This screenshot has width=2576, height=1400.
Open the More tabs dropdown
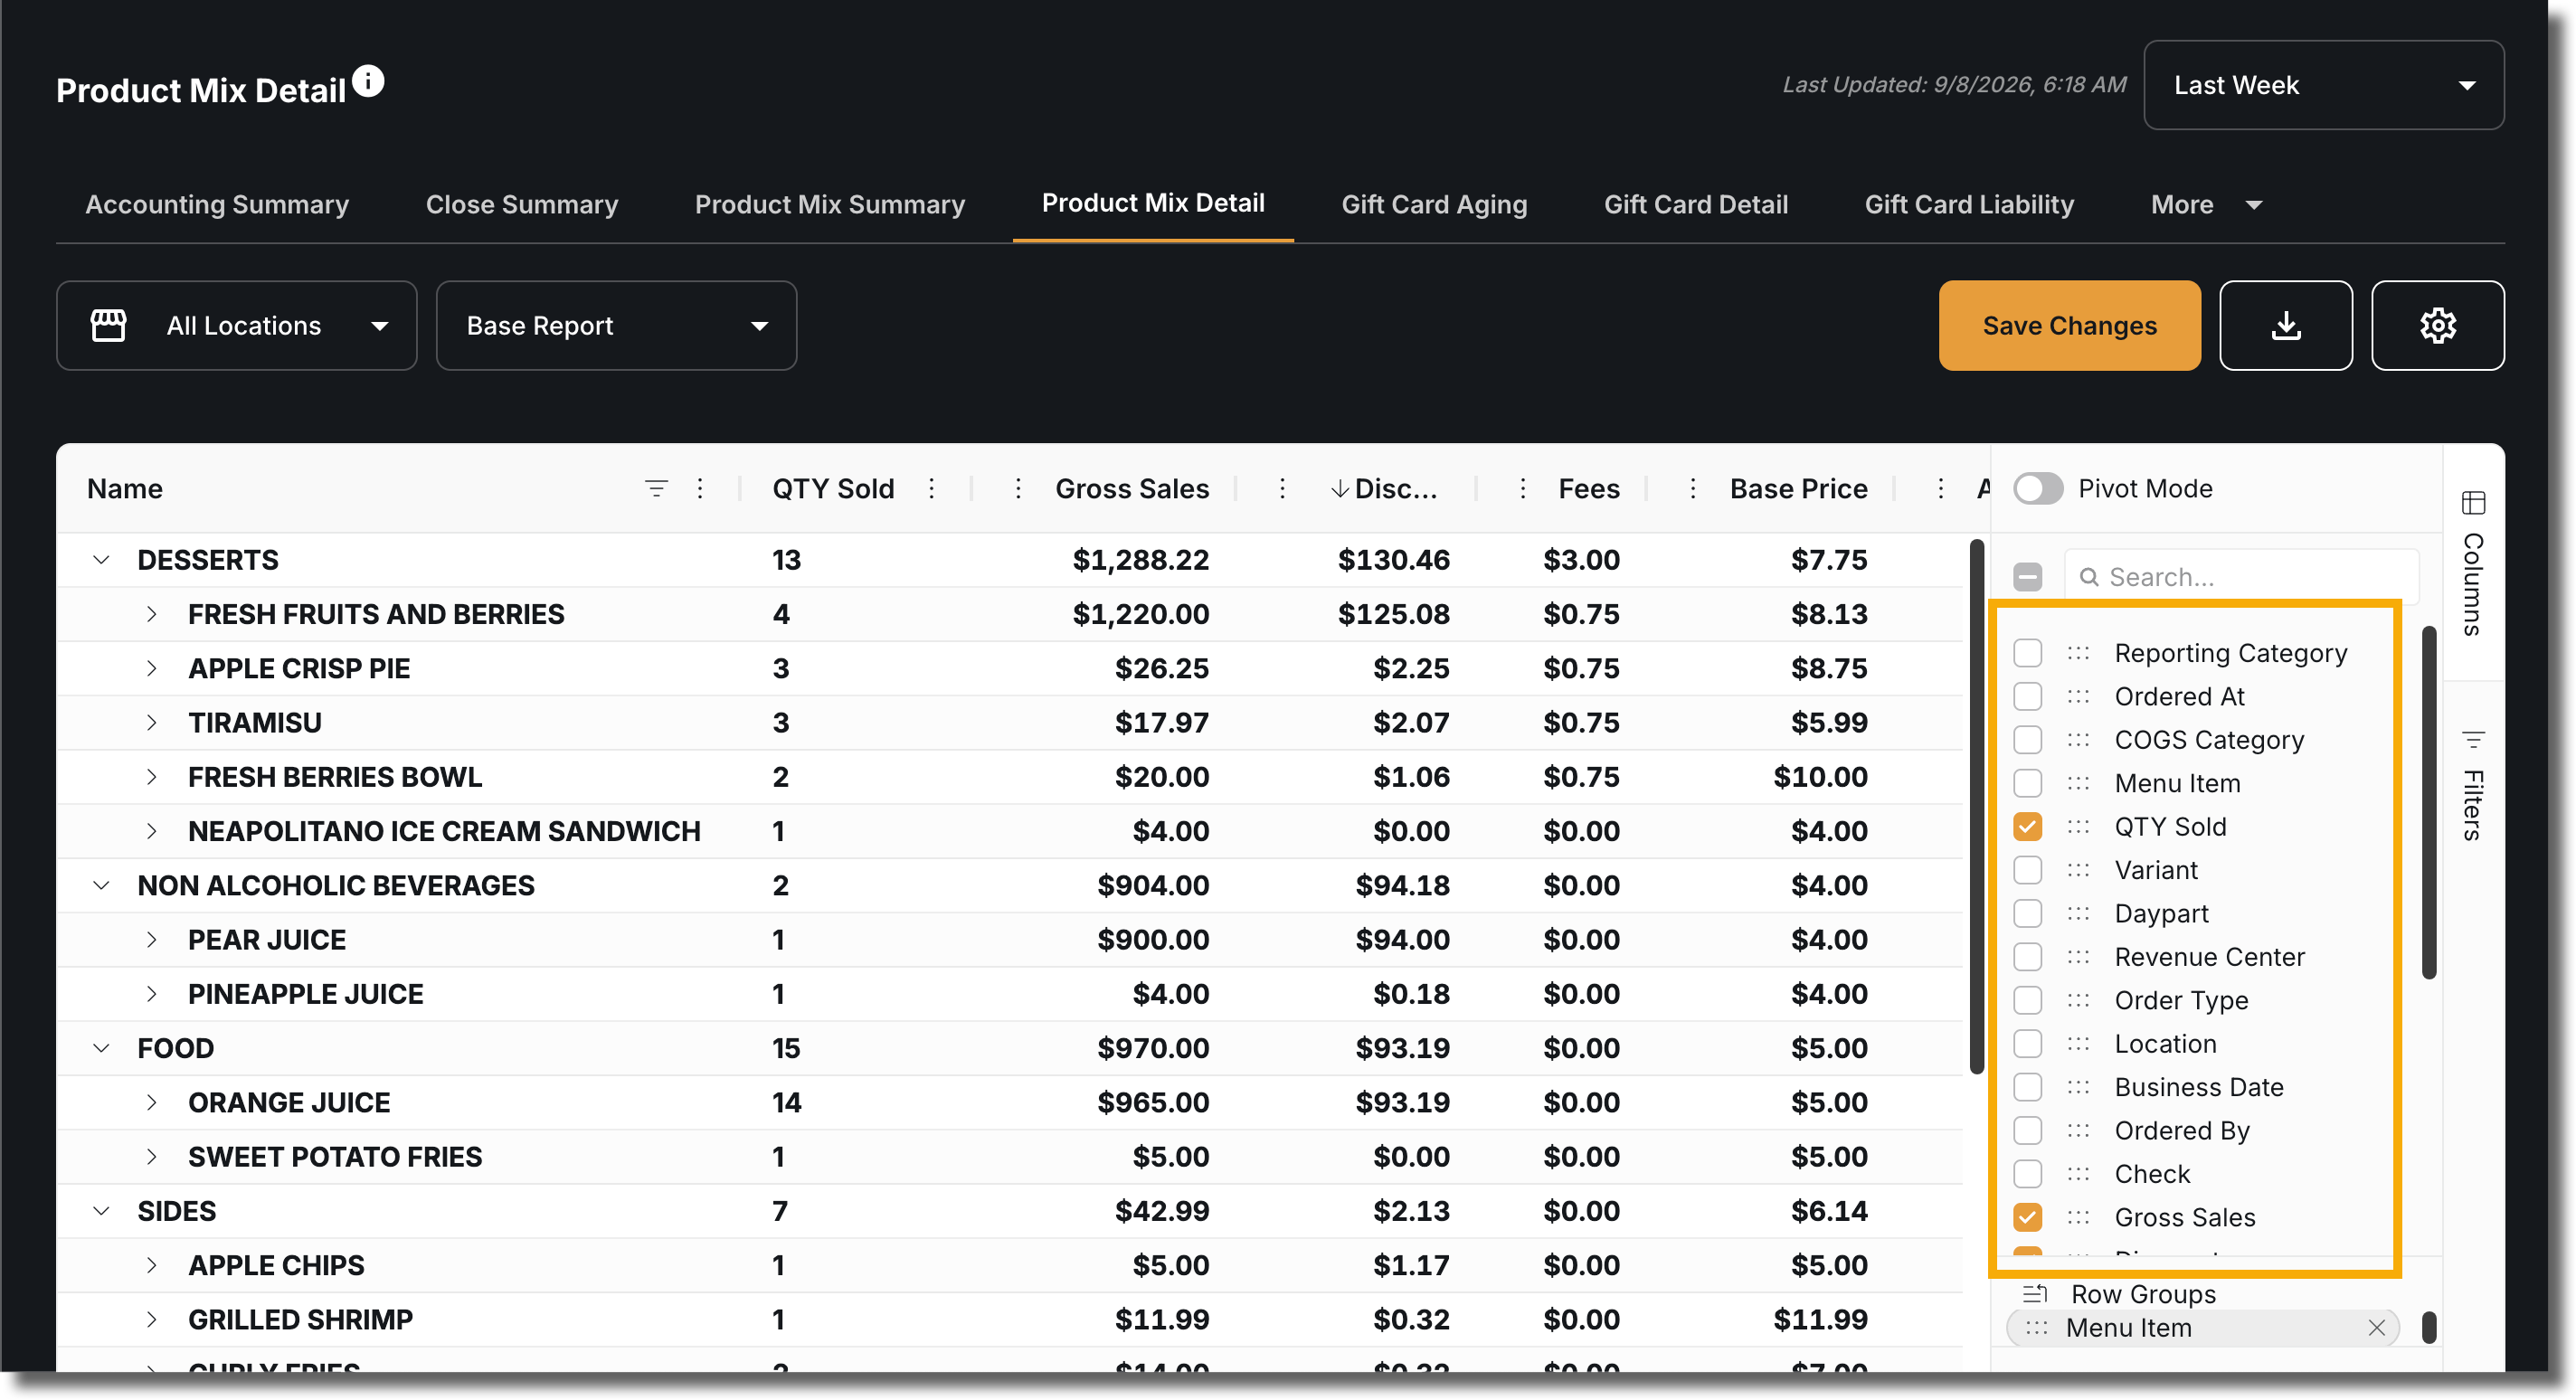pos(2206,204)
